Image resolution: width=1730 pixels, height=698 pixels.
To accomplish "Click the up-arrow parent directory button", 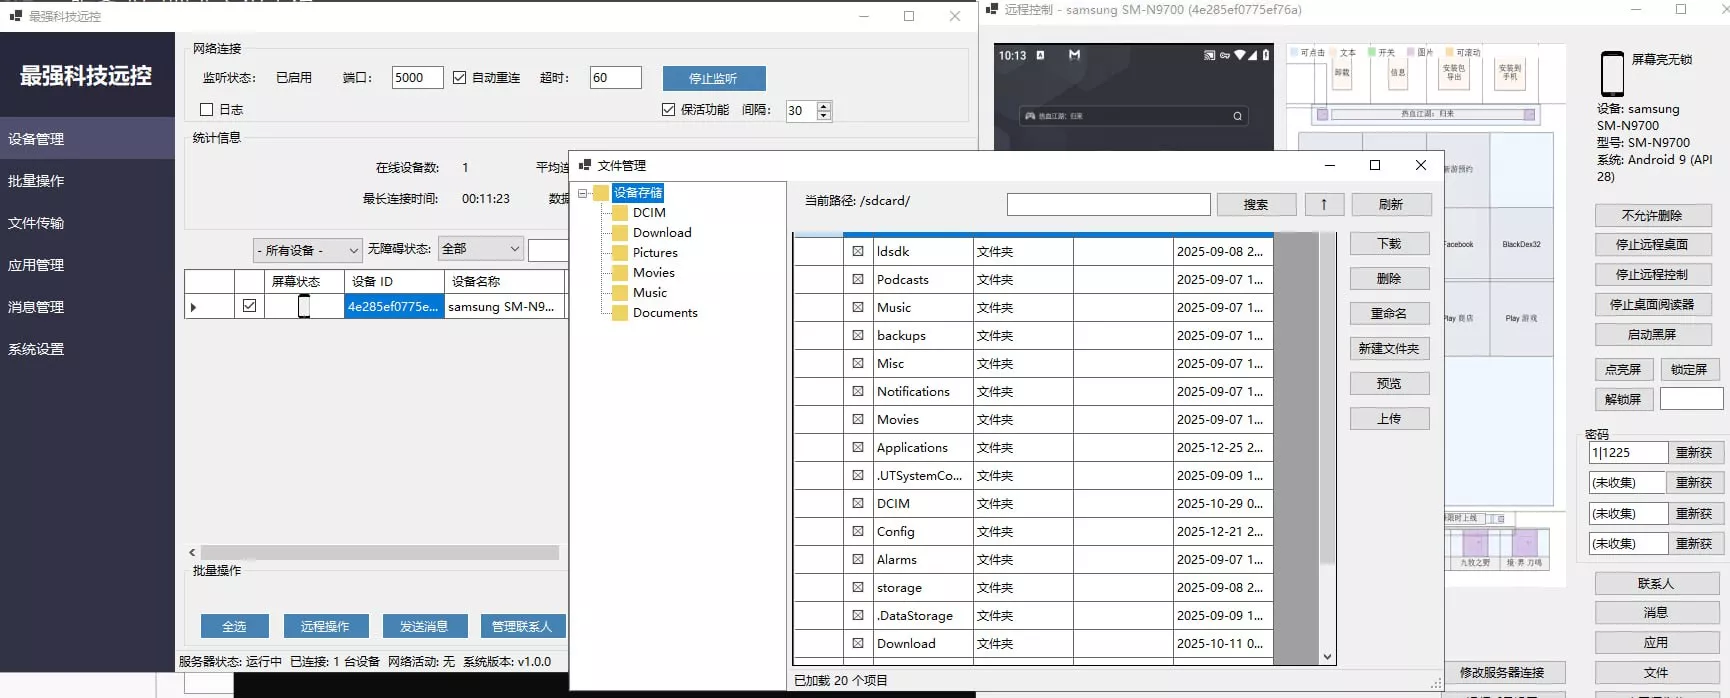I will click(1324, 204).
